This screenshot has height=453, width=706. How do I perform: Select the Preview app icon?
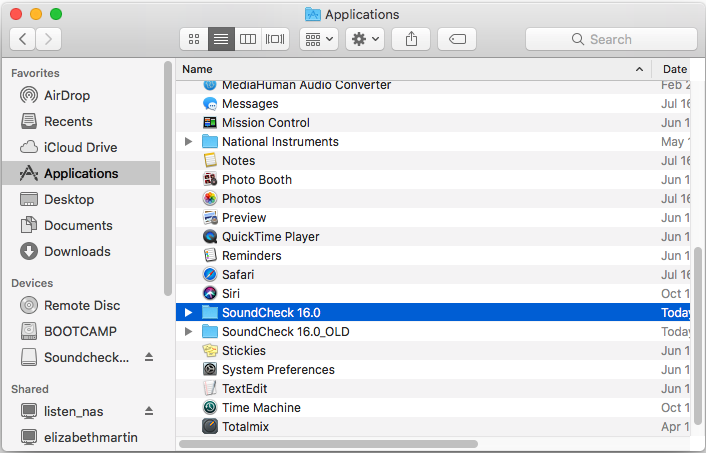coord(210,217)
